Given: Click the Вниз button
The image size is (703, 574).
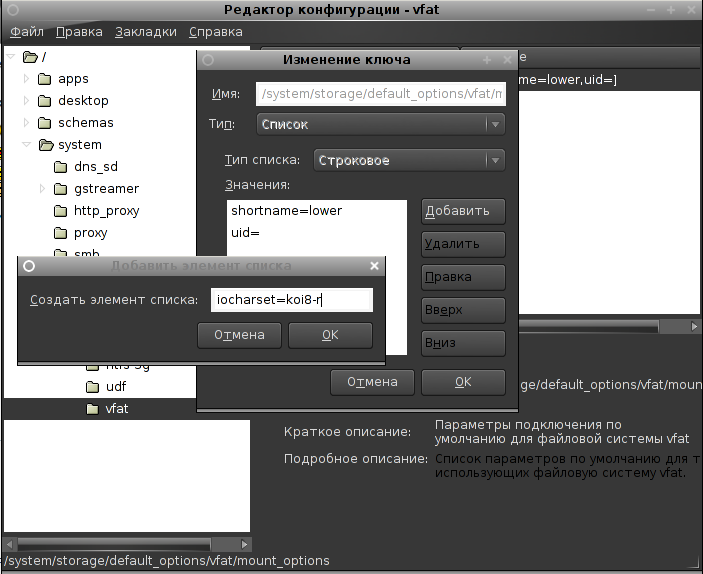Looking at the screenshot, I should 463,343.
